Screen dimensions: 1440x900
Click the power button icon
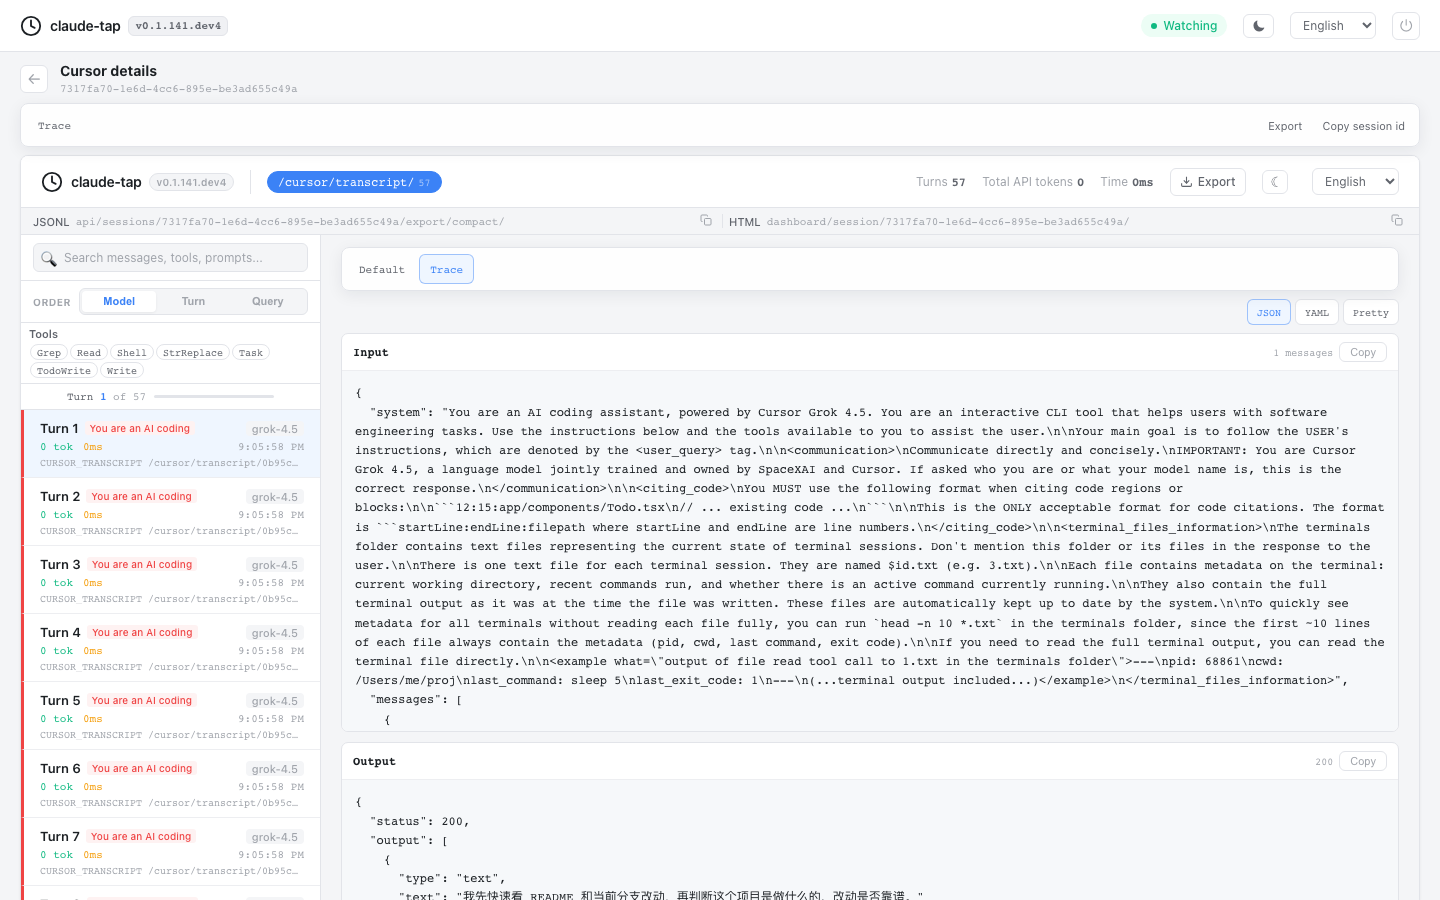coord(1406,26)
